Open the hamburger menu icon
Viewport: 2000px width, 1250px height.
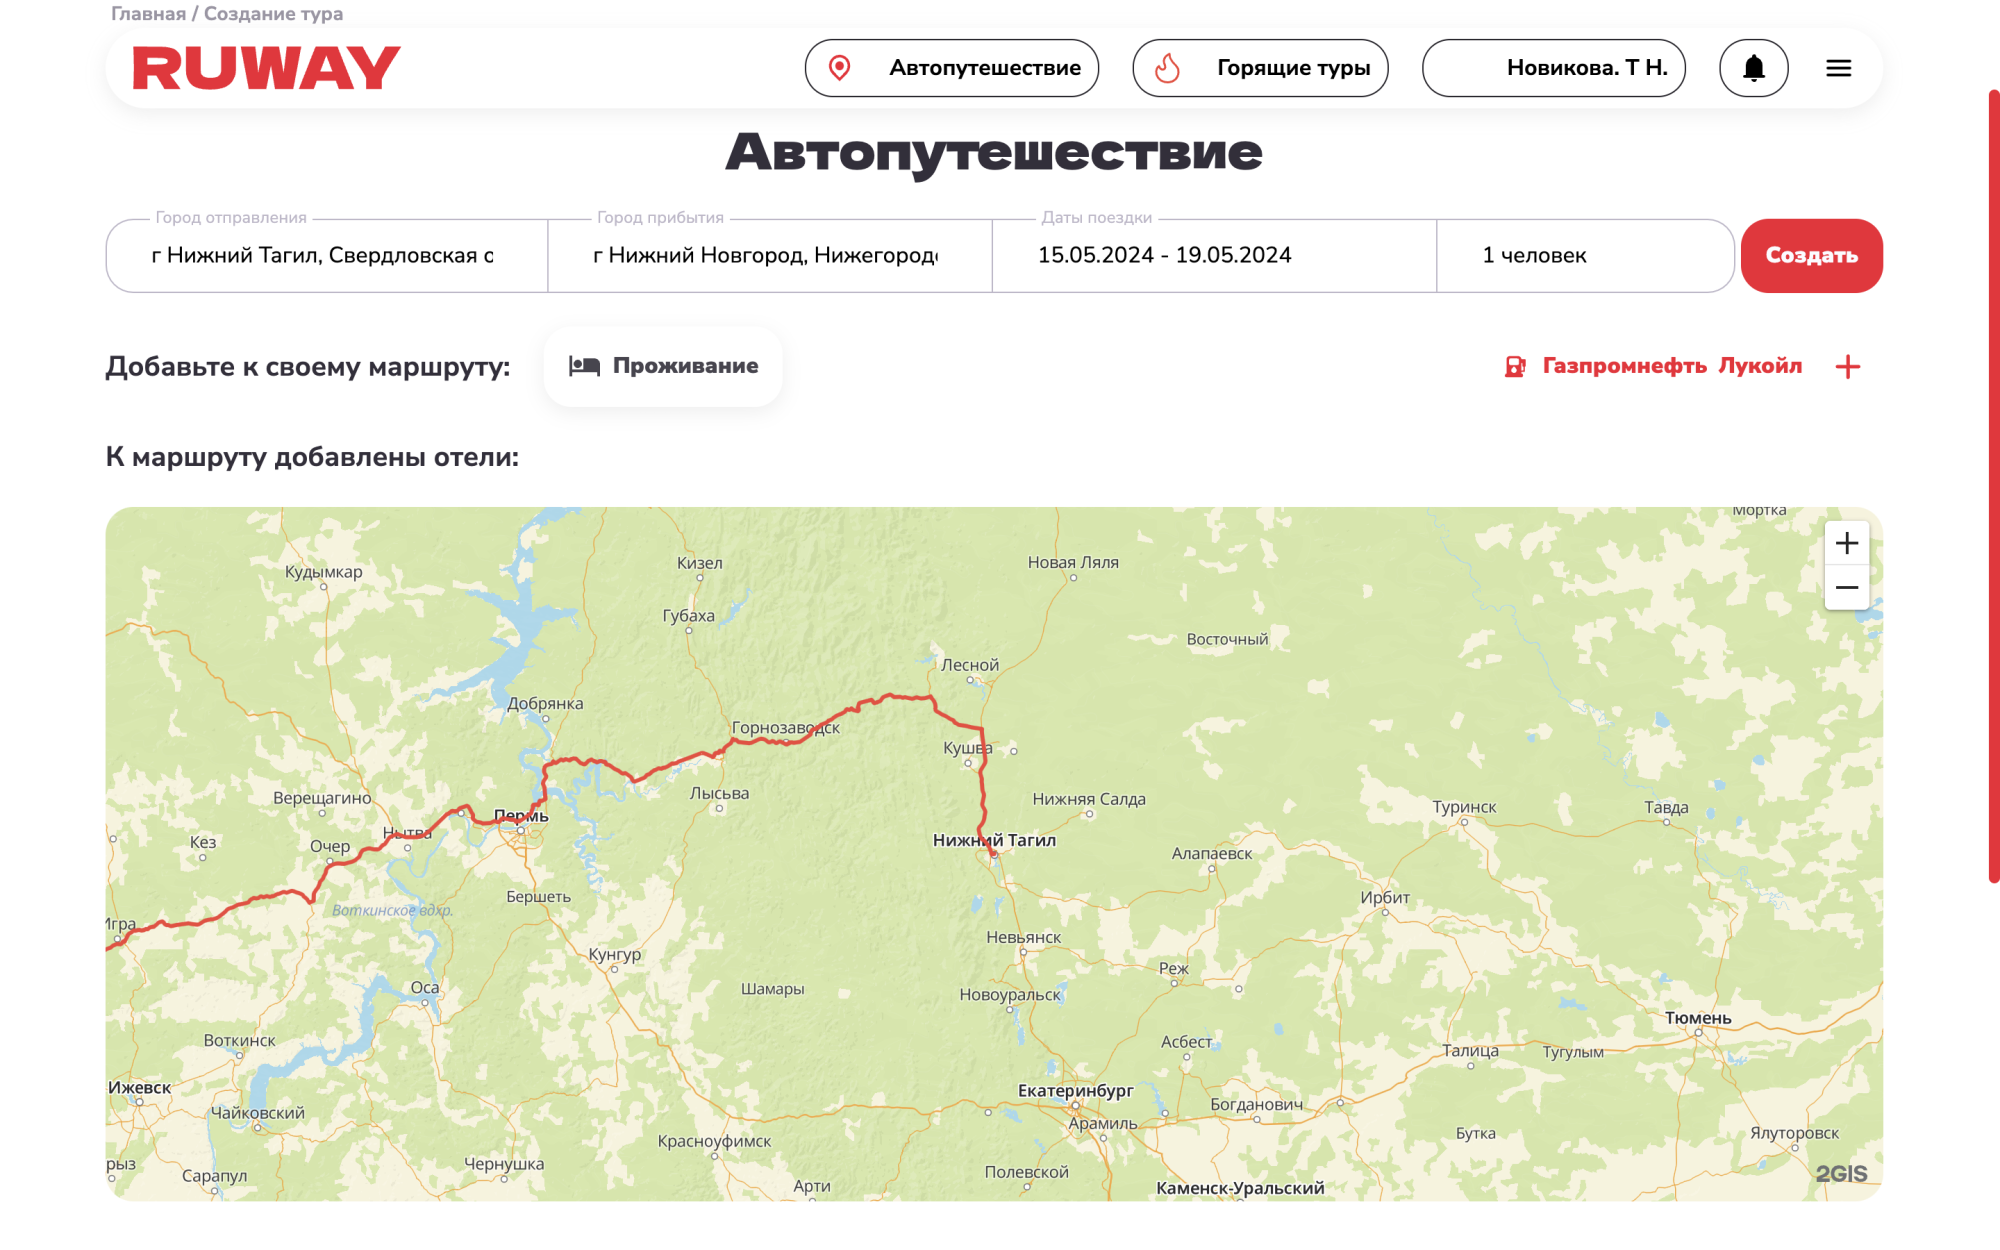[x=1838, y=68]
